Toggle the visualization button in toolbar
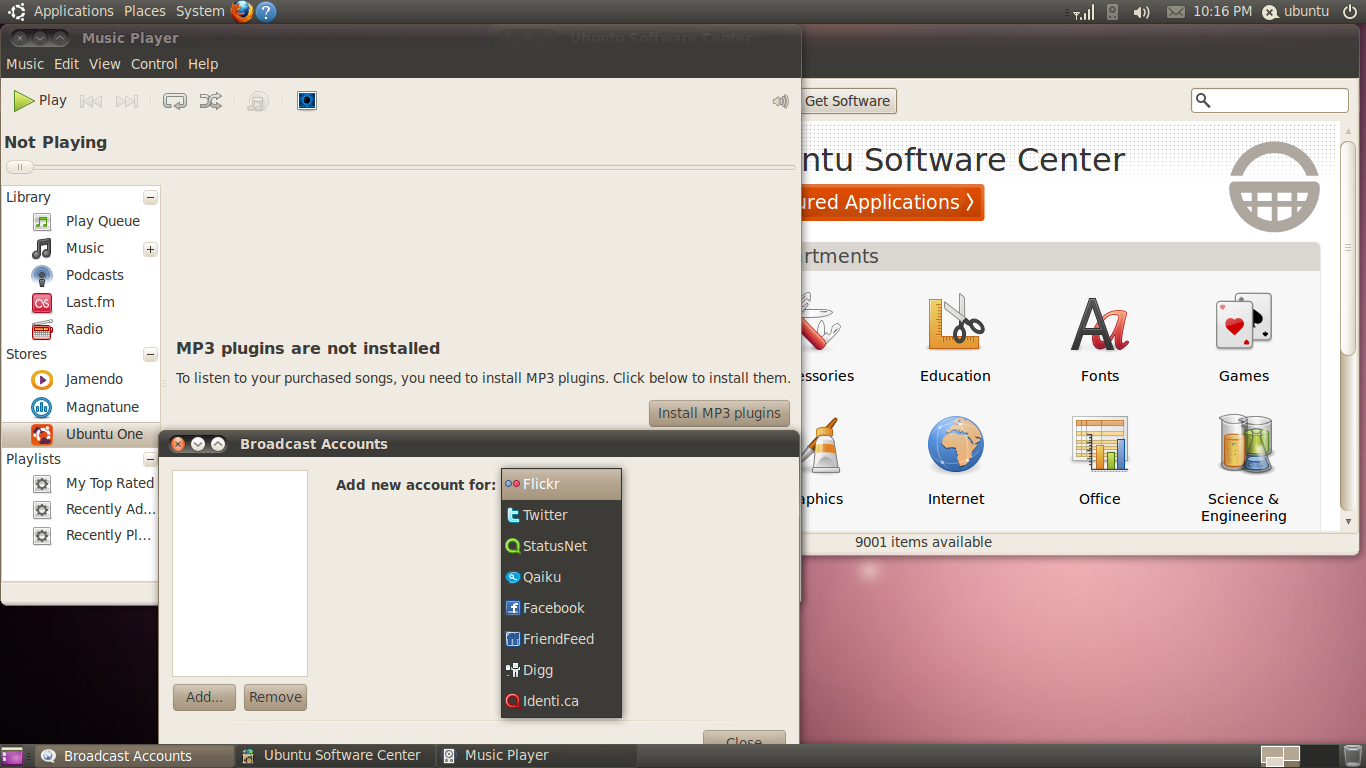This screenshot has width=1366, height=768. [307, 101]
